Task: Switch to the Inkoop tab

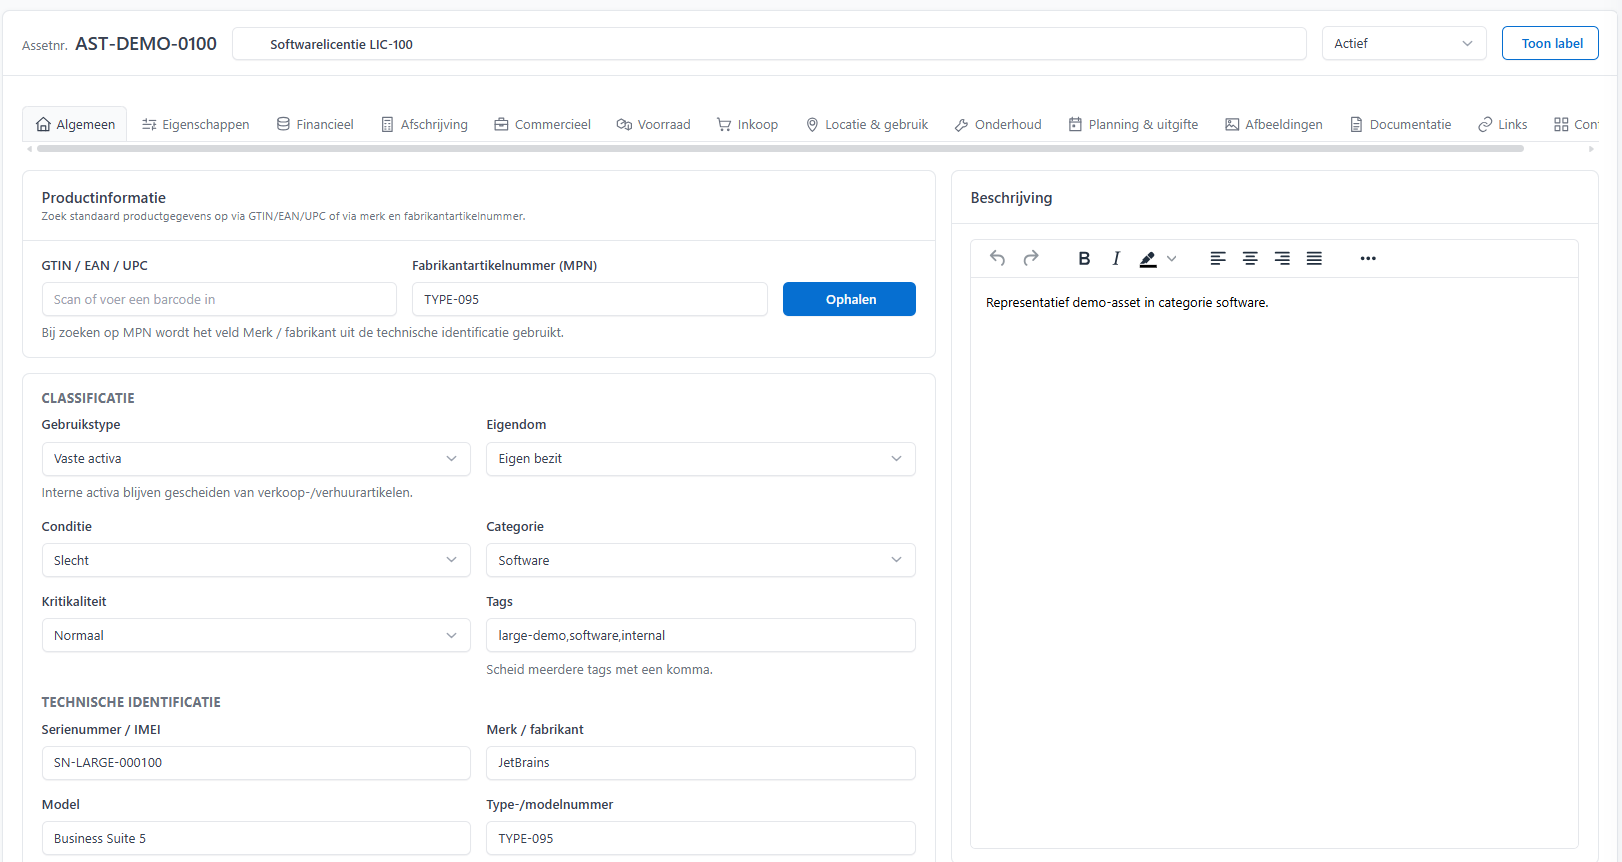Action: point(747,124)
